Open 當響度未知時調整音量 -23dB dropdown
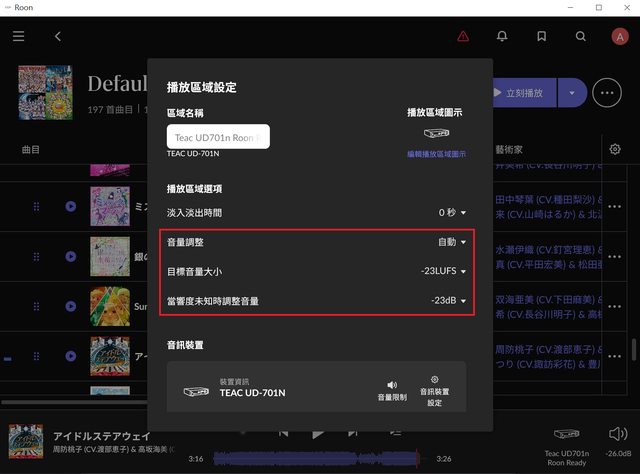The height and width of the screenshot is (474, 640). point(449,300)
